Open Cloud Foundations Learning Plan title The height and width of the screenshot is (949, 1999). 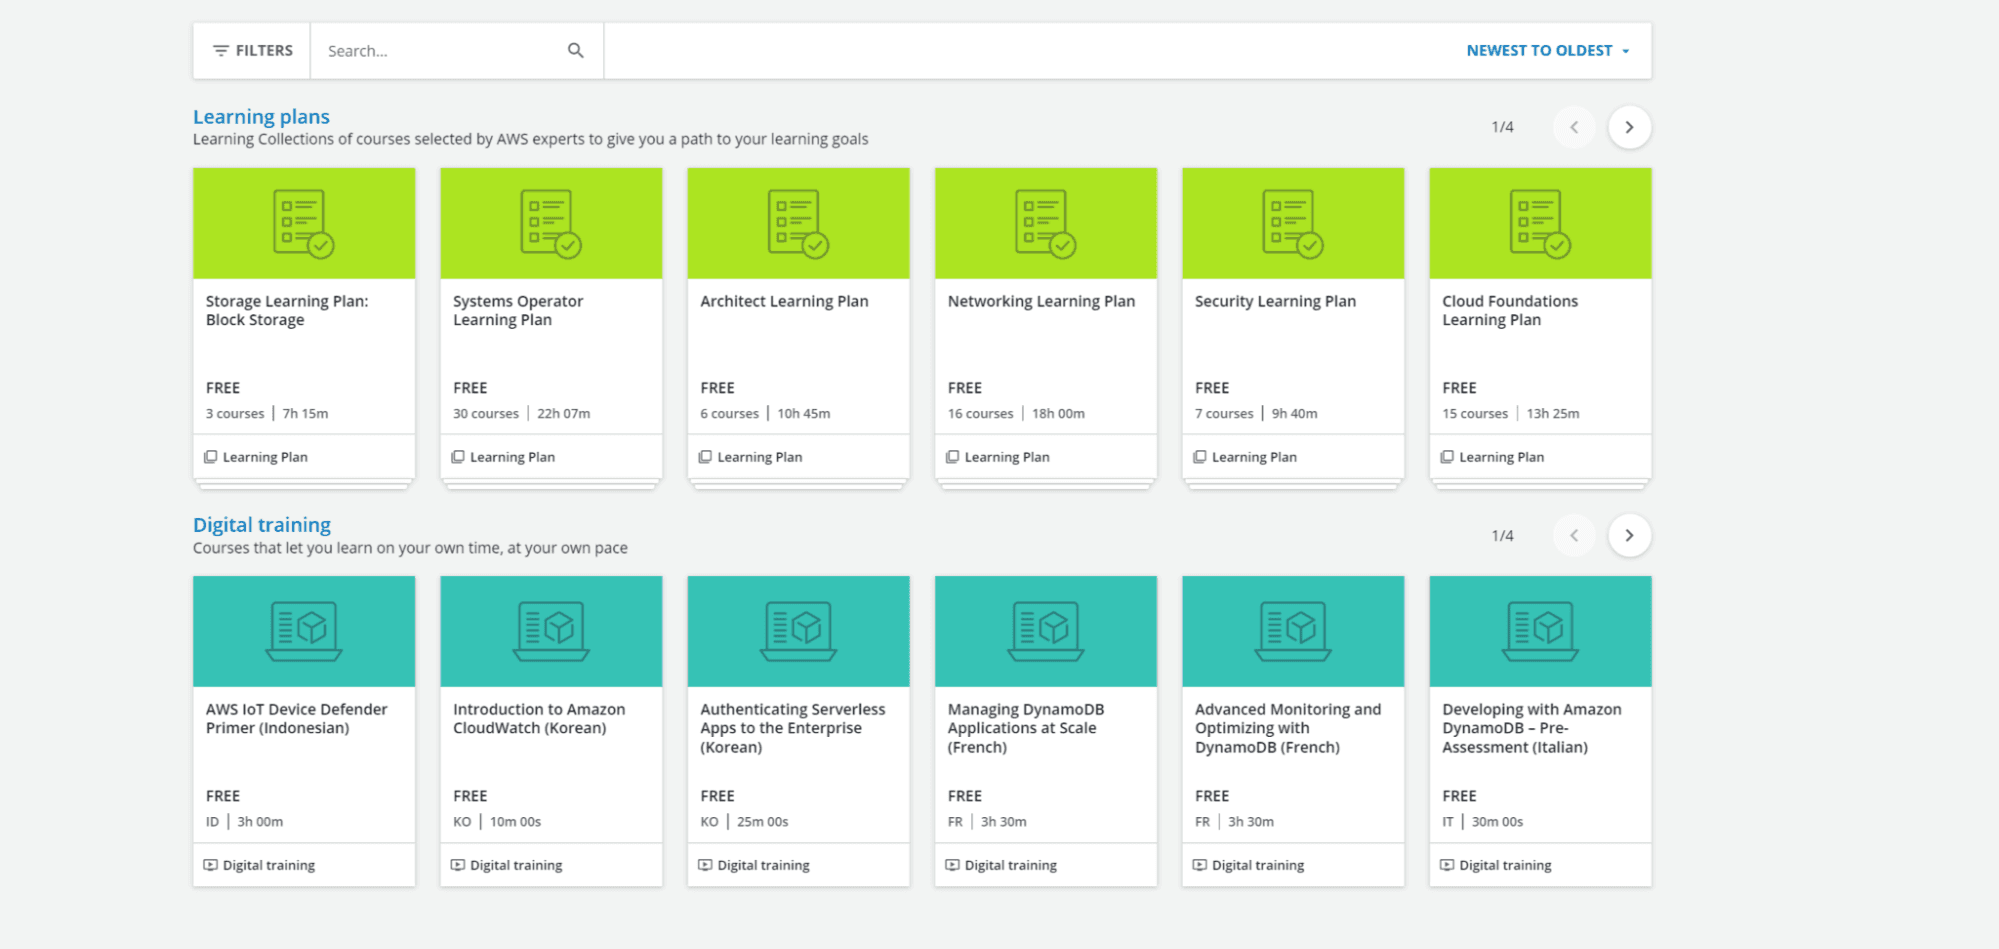1509,310
